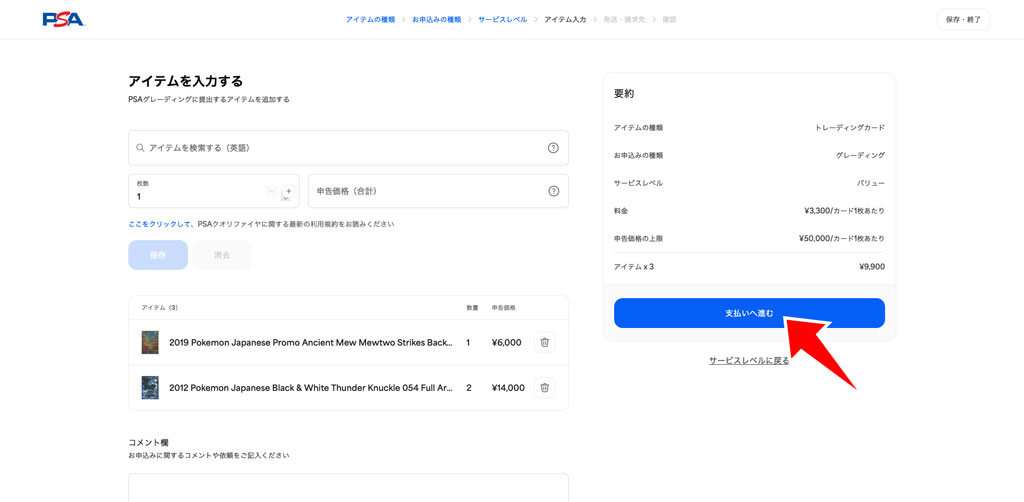Click ¥50,000/カード1枚あたり limit value

(842, 239)
